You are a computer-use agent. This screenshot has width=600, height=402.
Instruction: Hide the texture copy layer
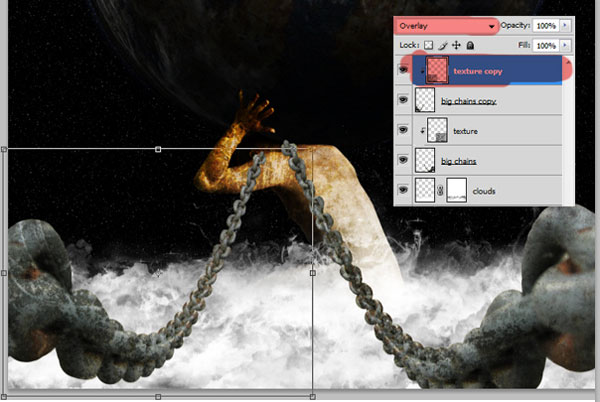tap(403, 70)
